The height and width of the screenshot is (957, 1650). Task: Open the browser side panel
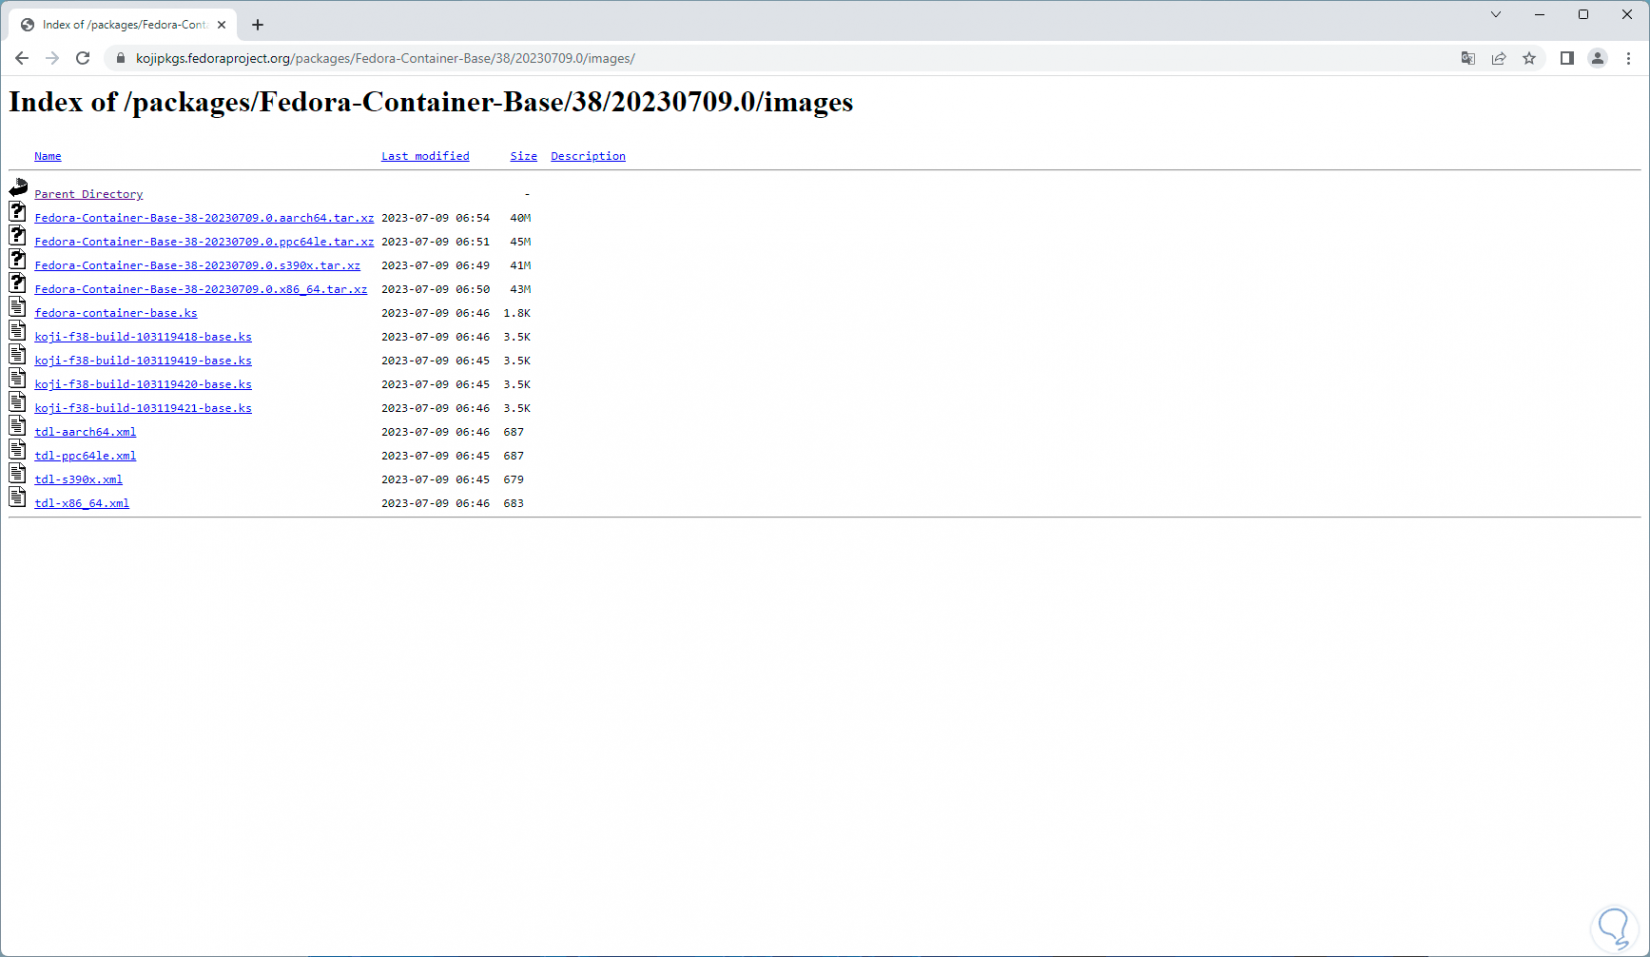coord(1567,58)
